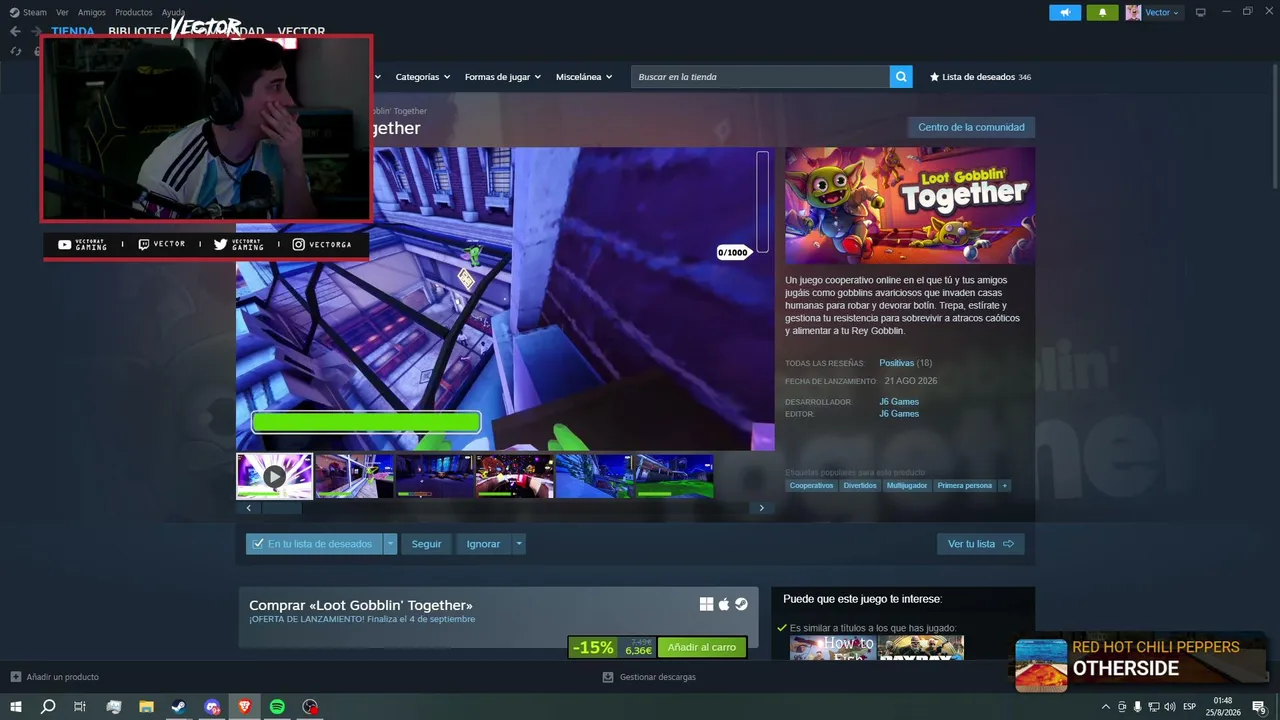The height and width of the screenshot is (720, 1280).
Task: Click 'Añadir al carro' button
Action: 702,647
